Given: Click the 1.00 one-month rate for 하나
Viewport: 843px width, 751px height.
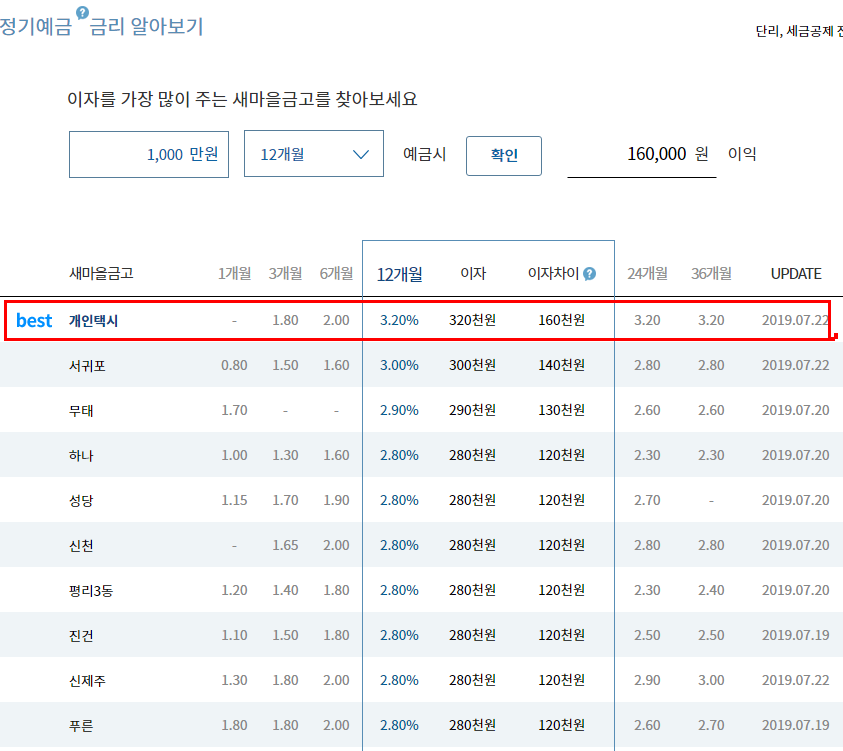Looking at the screenshot, I should [x=234, y=455].
